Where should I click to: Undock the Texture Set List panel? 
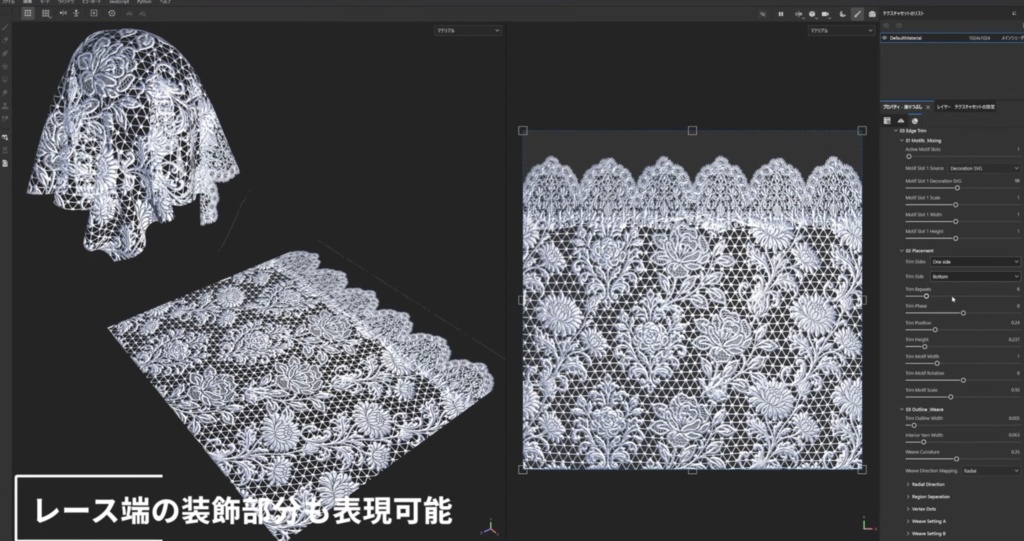(1014, 13)
